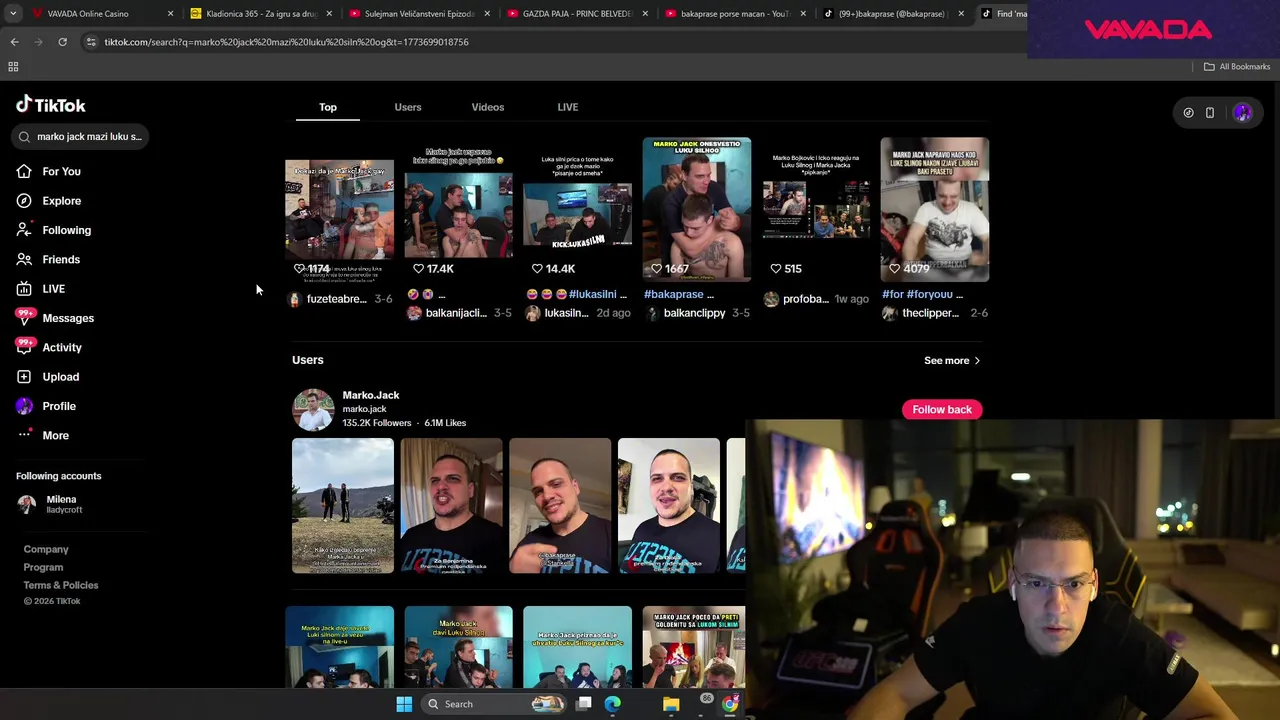The height and width of the screenshot is (720, 1280).
Task: Open the profoba video with 515 likes
Action: (816, 209)
